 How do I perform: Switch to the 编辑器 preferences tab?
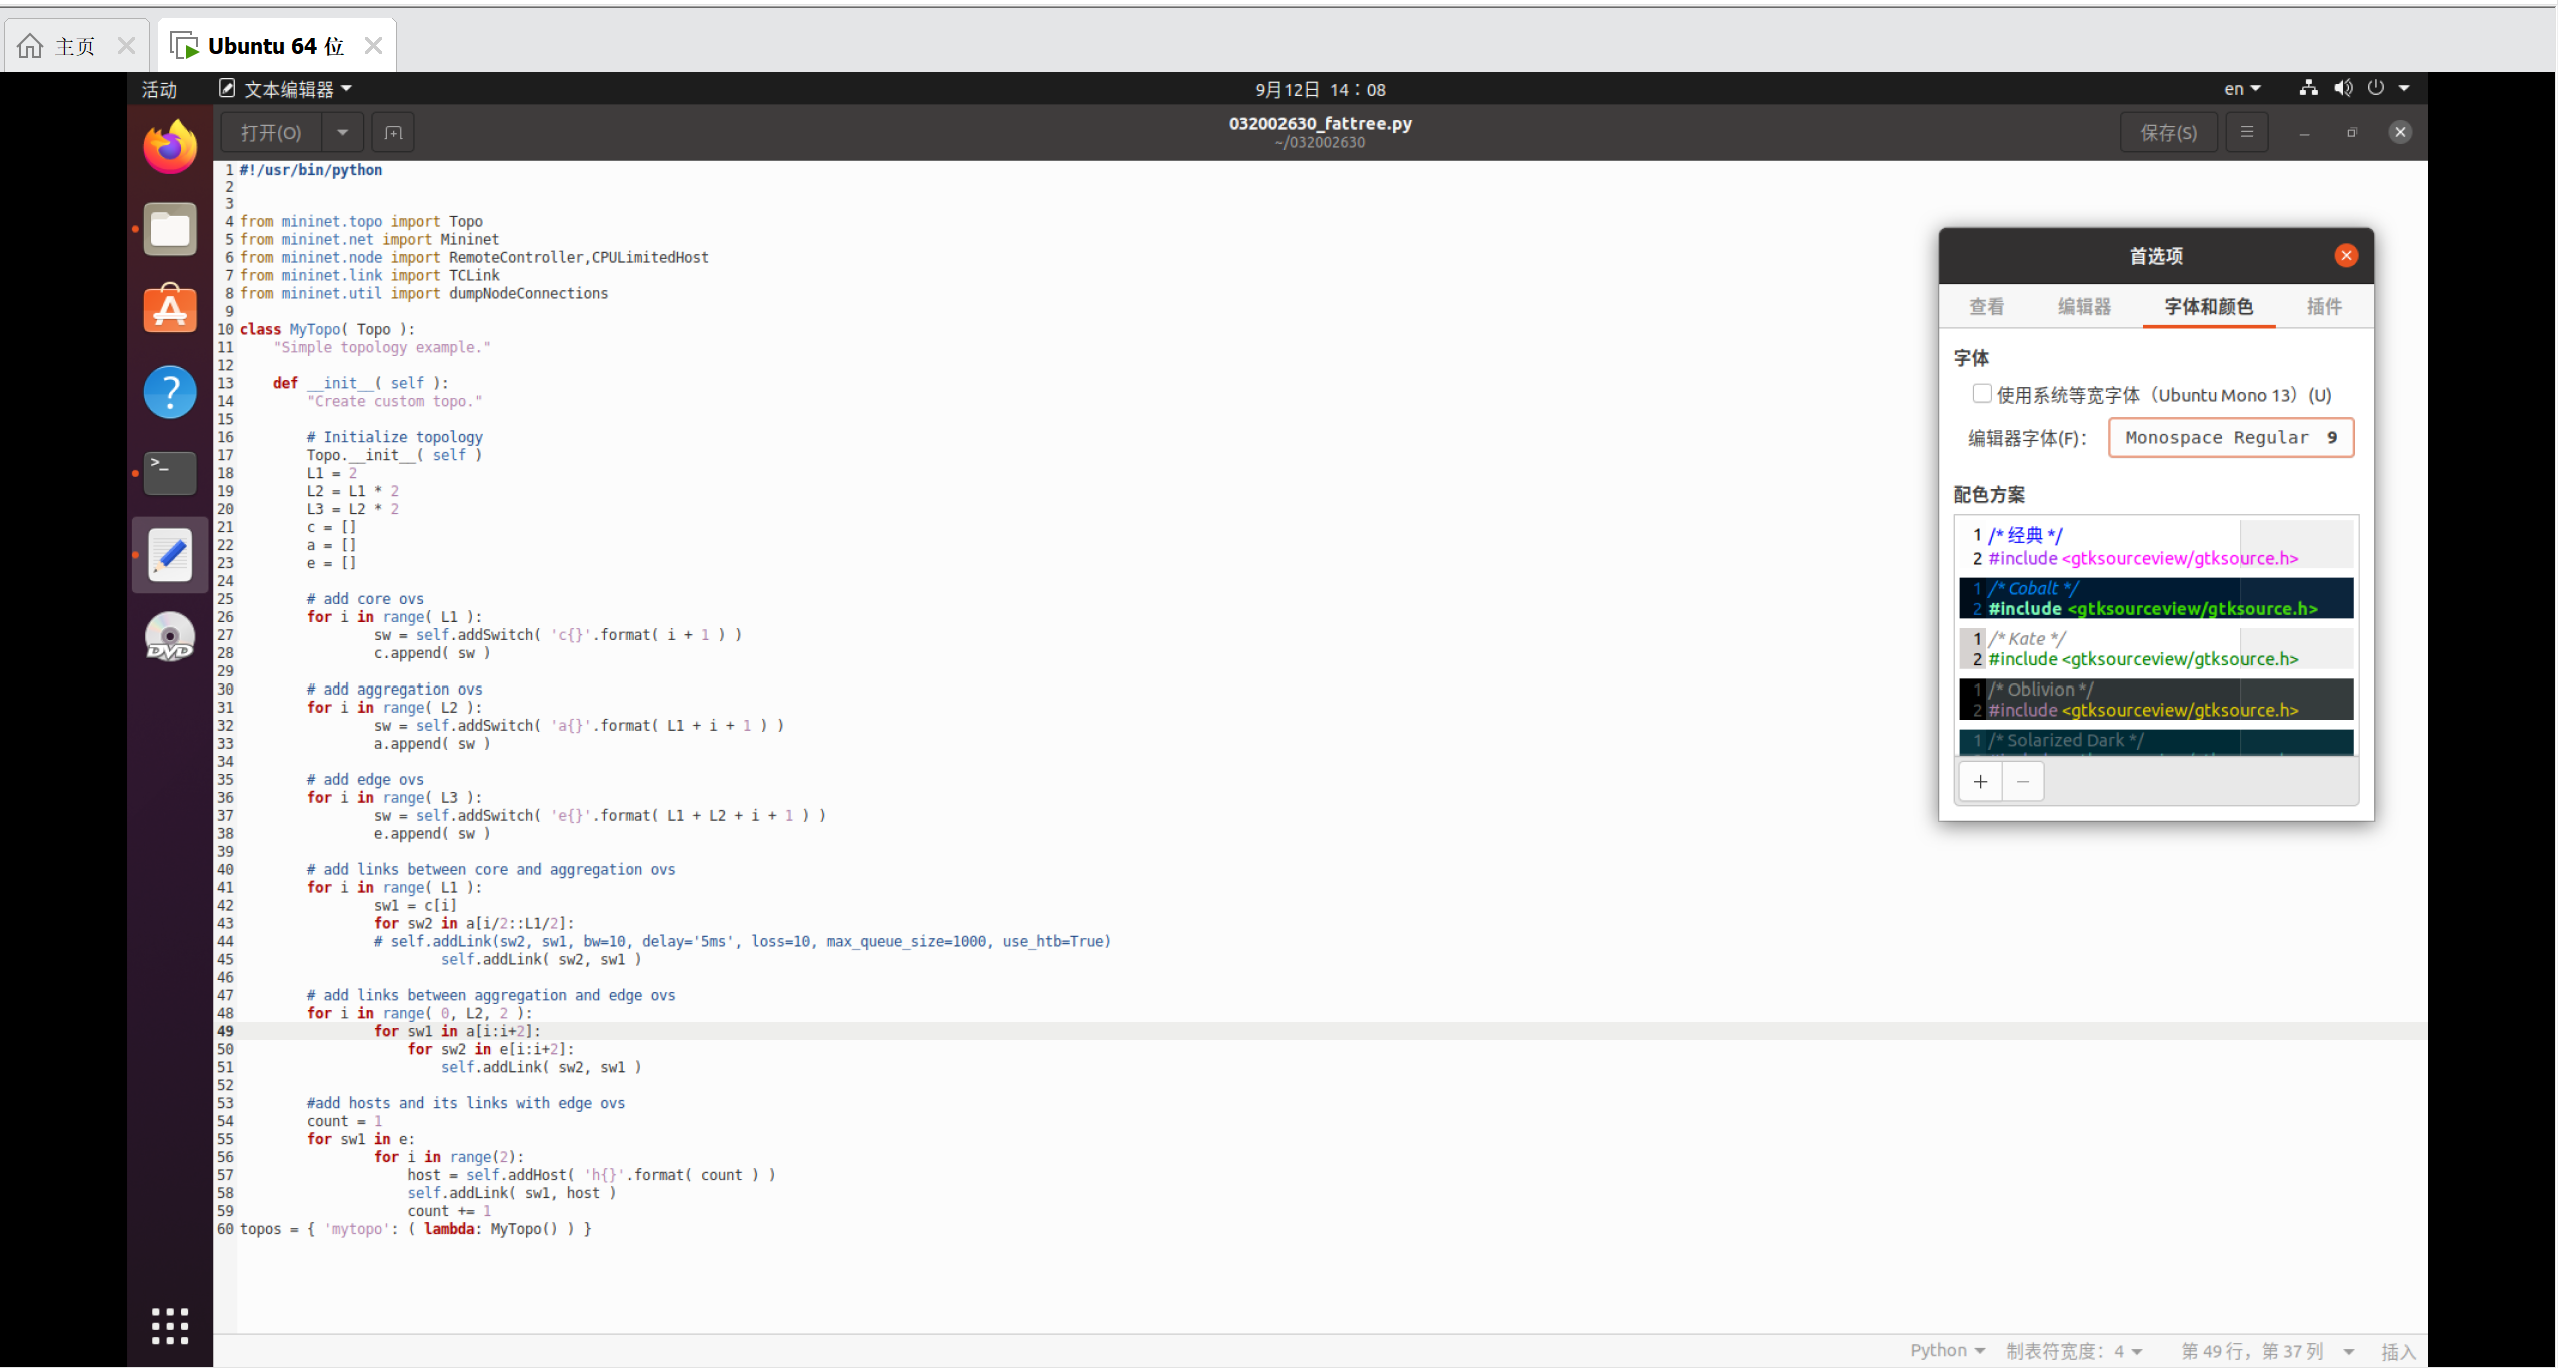point(2084,307)
